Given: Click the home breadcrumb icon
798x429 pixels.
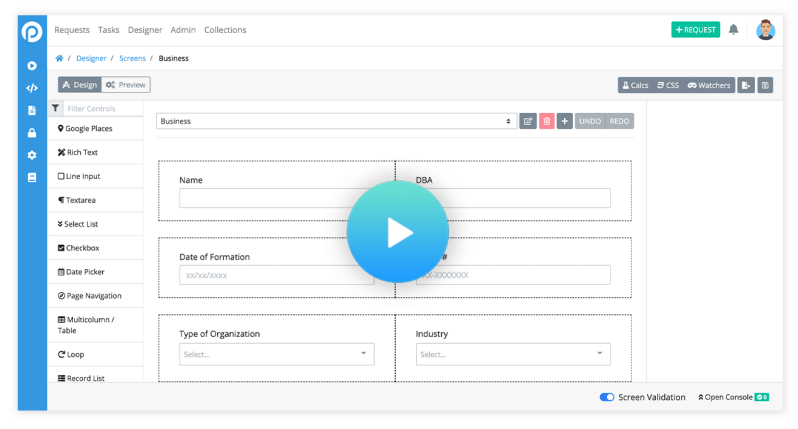Looking at the screenshot, I should 60,58.
